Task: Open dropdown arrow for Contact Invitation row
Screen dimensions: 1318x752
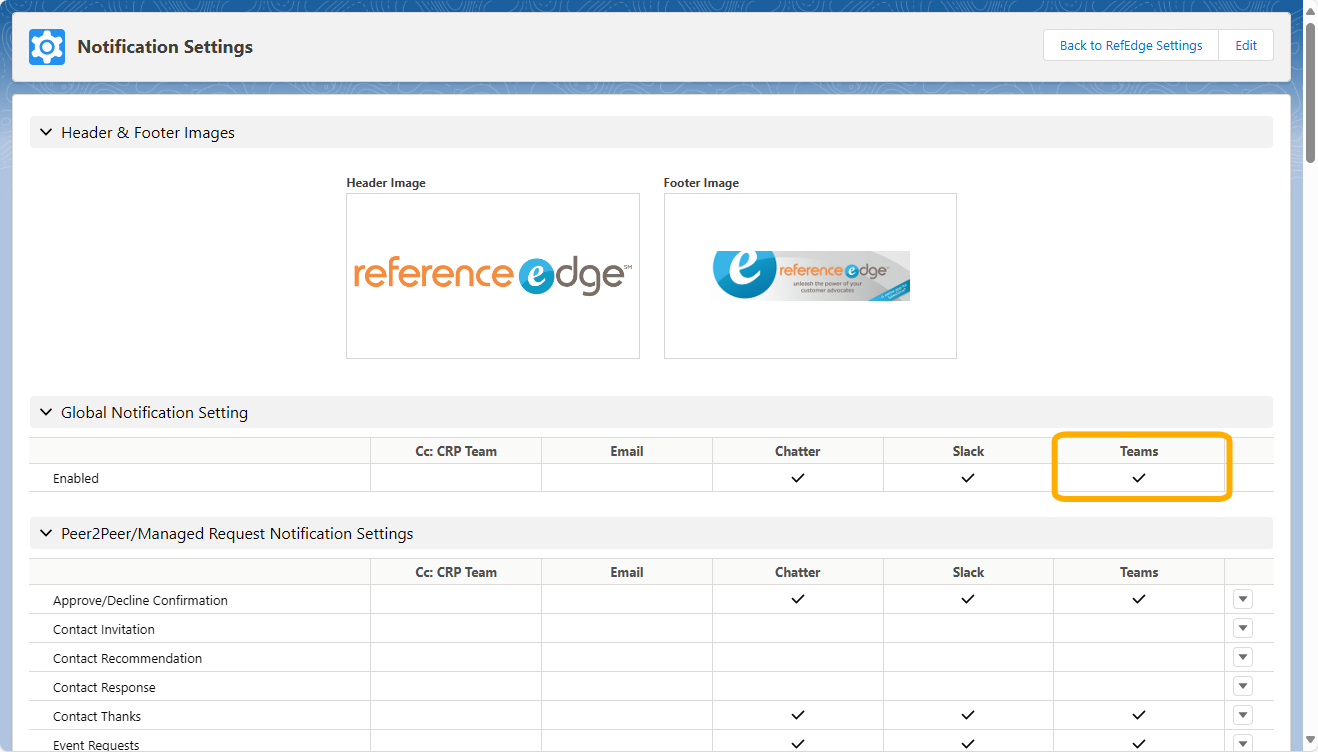Action: point(1243,629)
